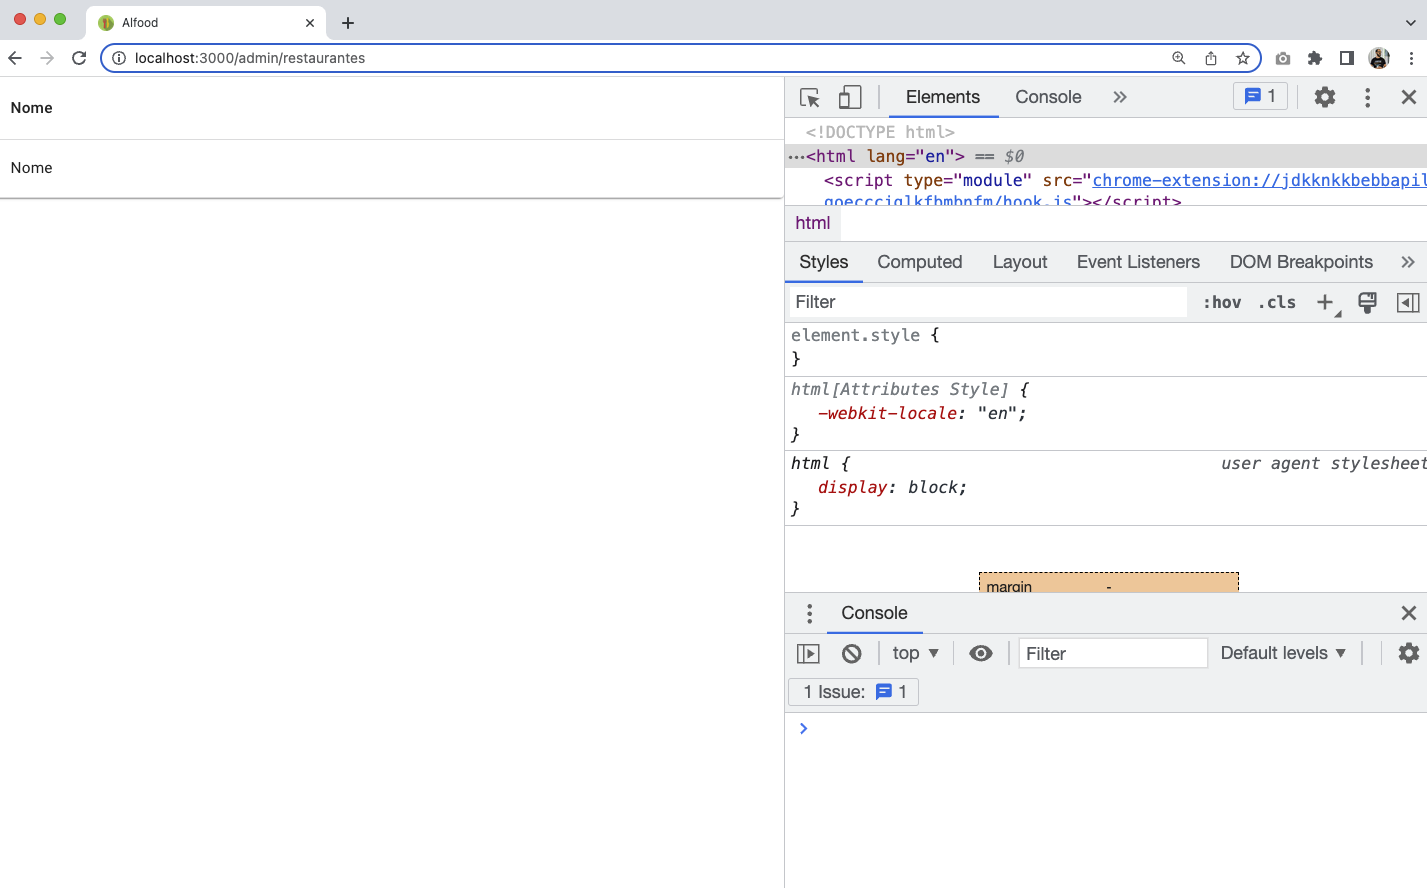The width and height of the screenshot is (1427, 888).
Task: Show more style pane tabs chevron
Action: tap(1408, 262)
